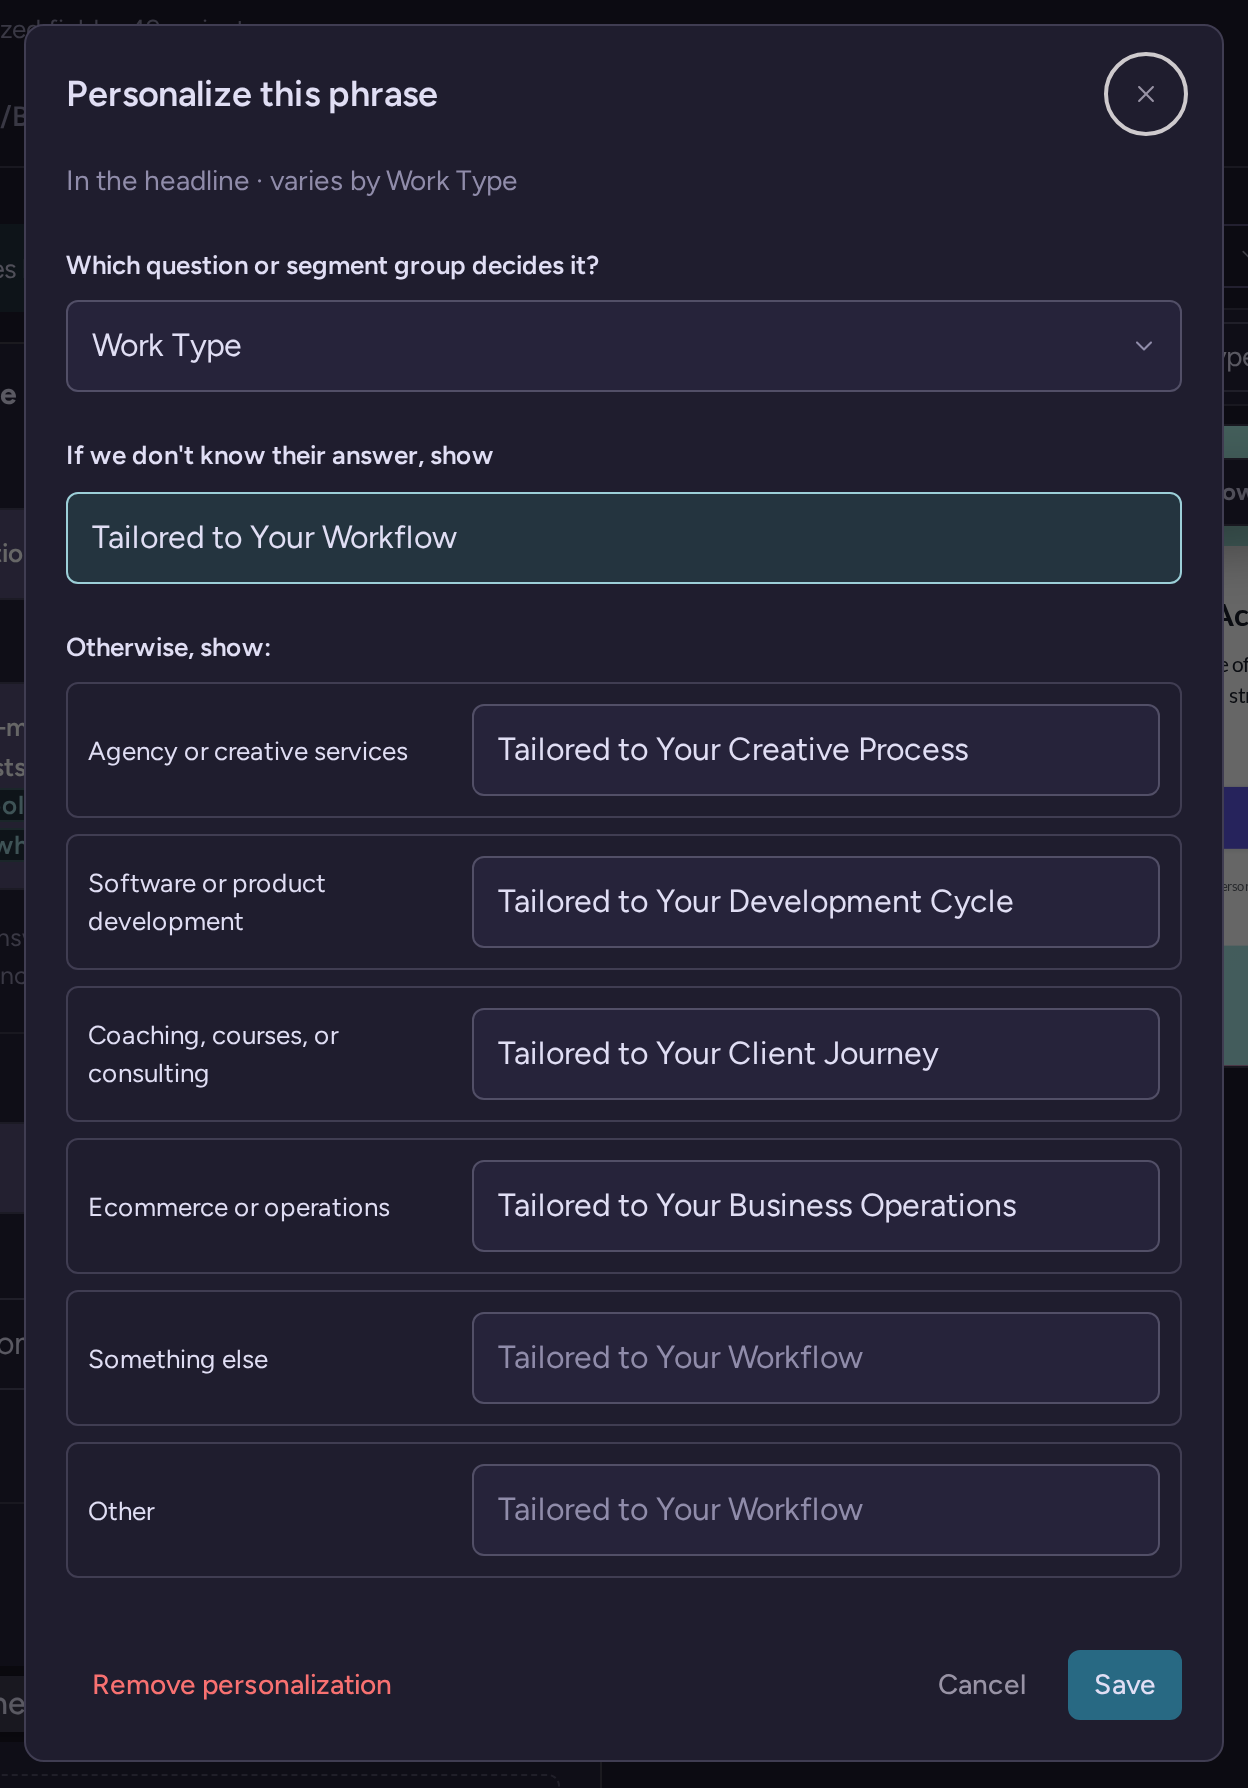This screenshot has width=1248, height=1788.
Task: Edit the Software or product development phrase field
Action: pyautogui.click(x=815, y=902)
